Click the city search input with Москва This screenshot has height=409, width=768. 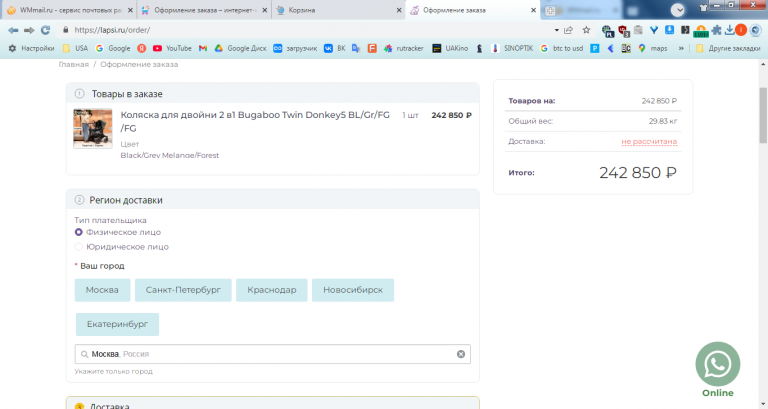[272, 354]
